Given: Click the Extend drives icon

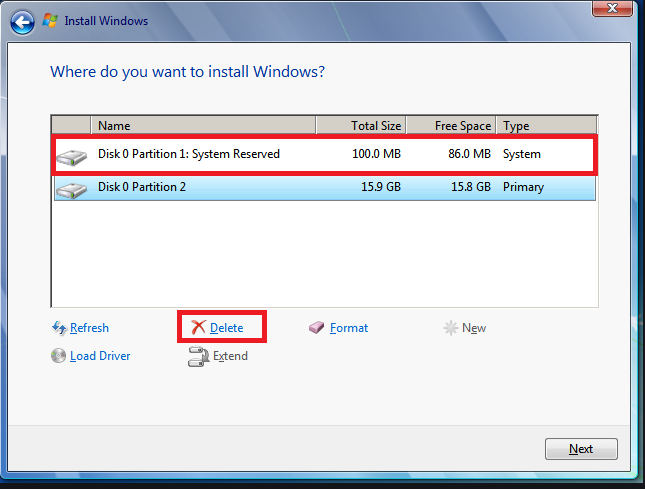Looking at the screenshot, I should coord(199,356).
